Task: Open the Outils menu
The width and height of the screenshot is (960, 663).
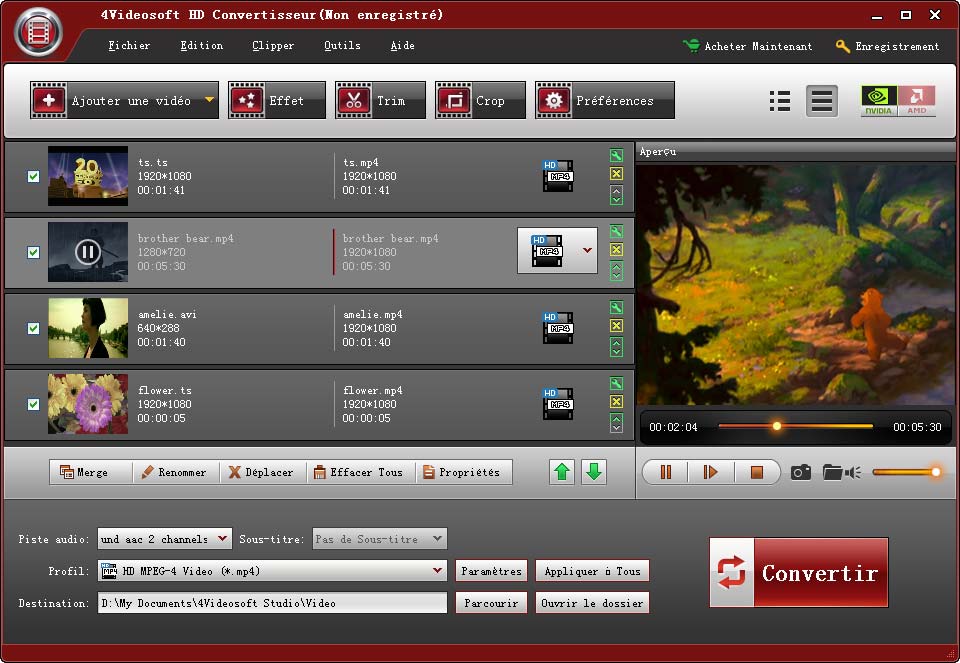Action: pyautogui.click(x=342, y=46)
